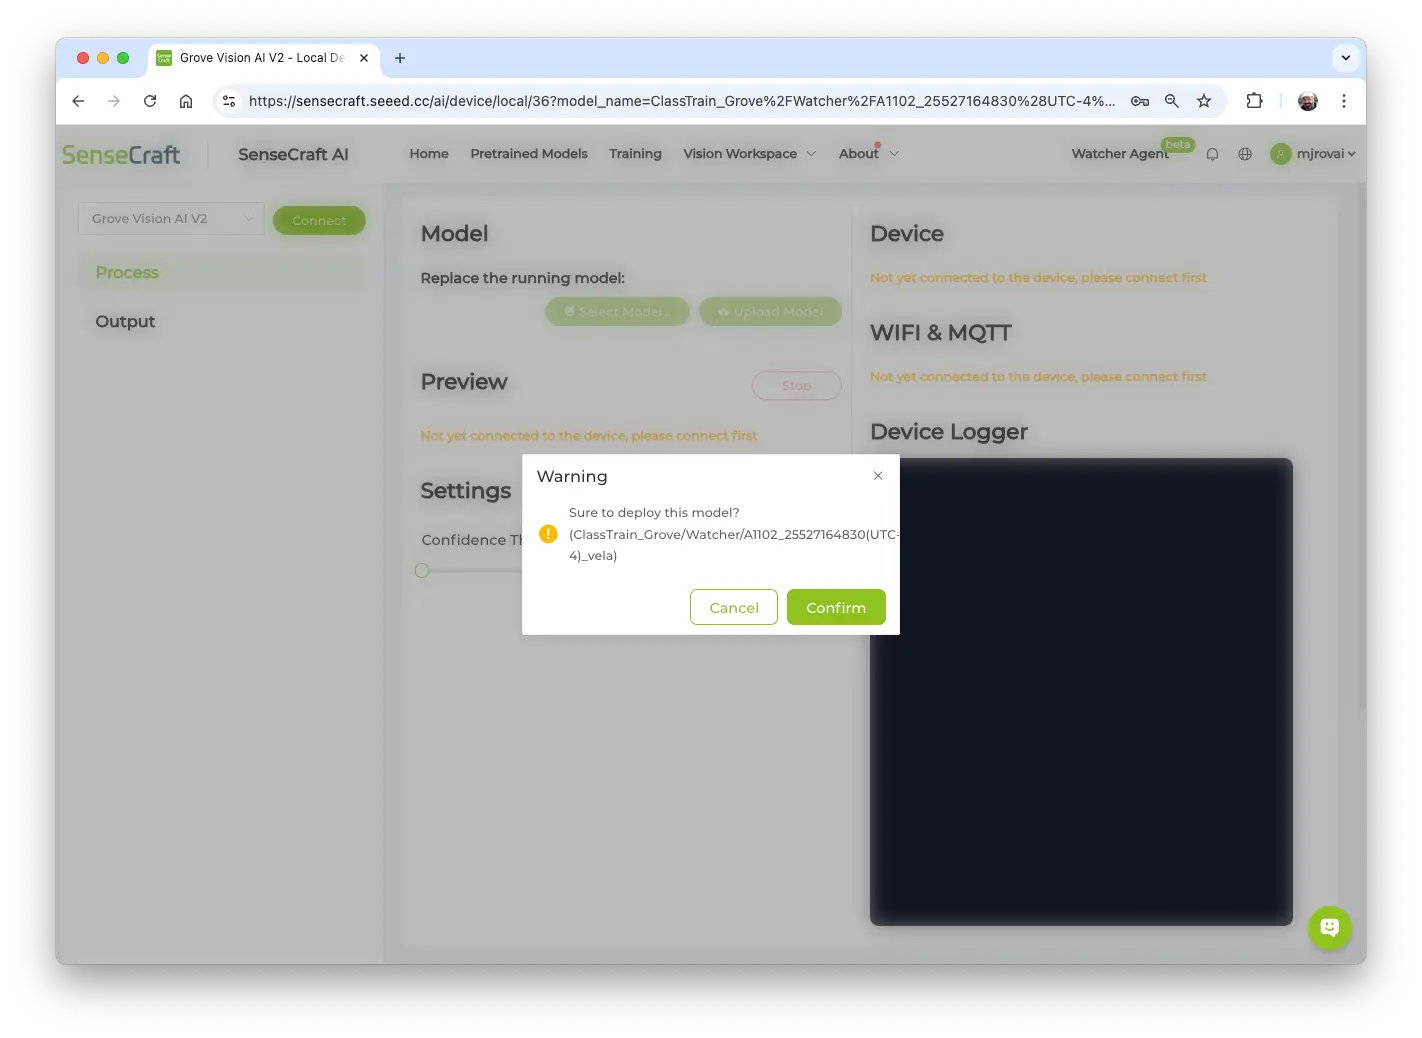
Task: Expand the Grove Vision AI V2 device dropdown
Action: (171, 219)
